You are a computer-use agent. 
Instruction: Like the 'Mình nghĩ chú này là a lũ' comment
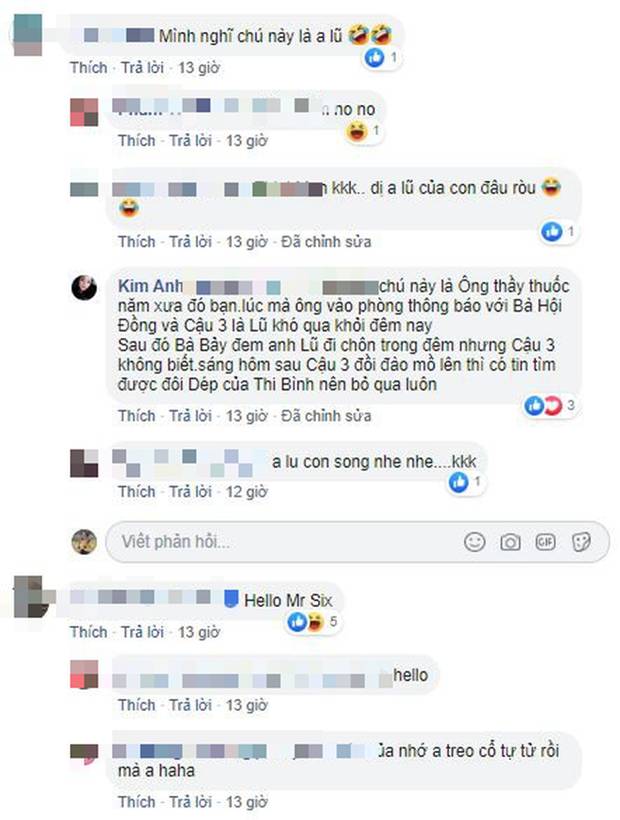tap(88, 67)
